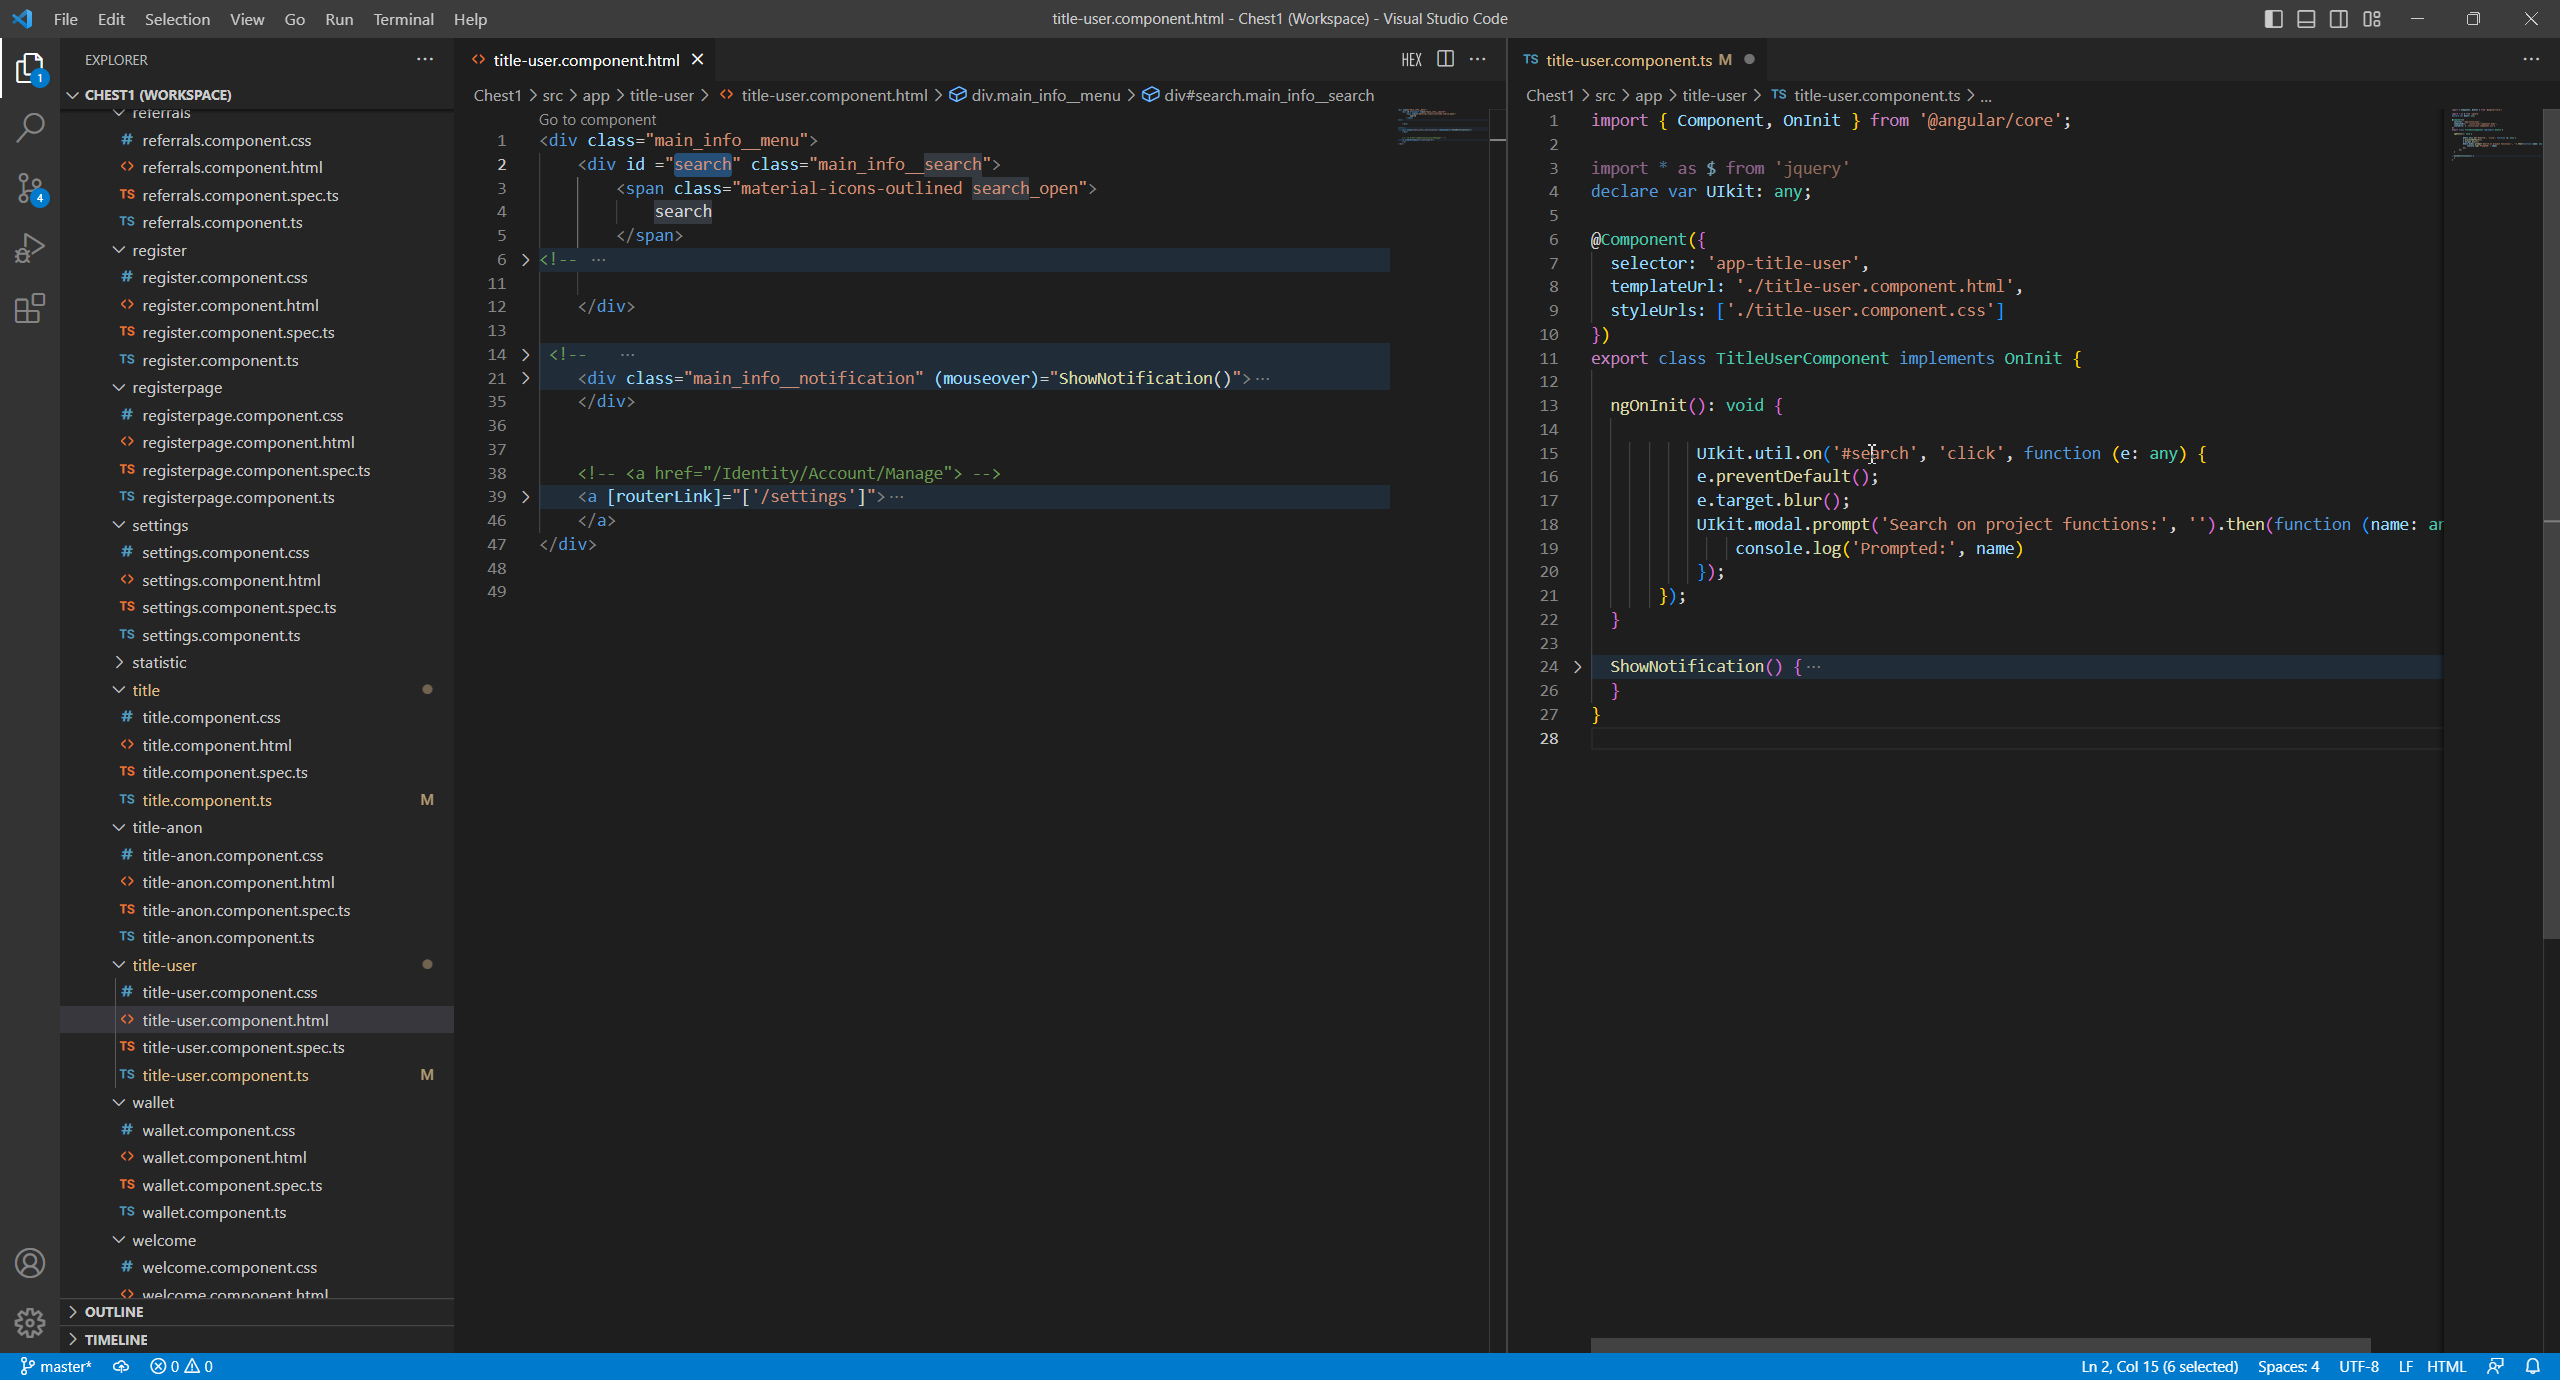Open the Terminal menu
Screen dimensions: 2560x1380
pyautogui.click(x=403, y=19)
